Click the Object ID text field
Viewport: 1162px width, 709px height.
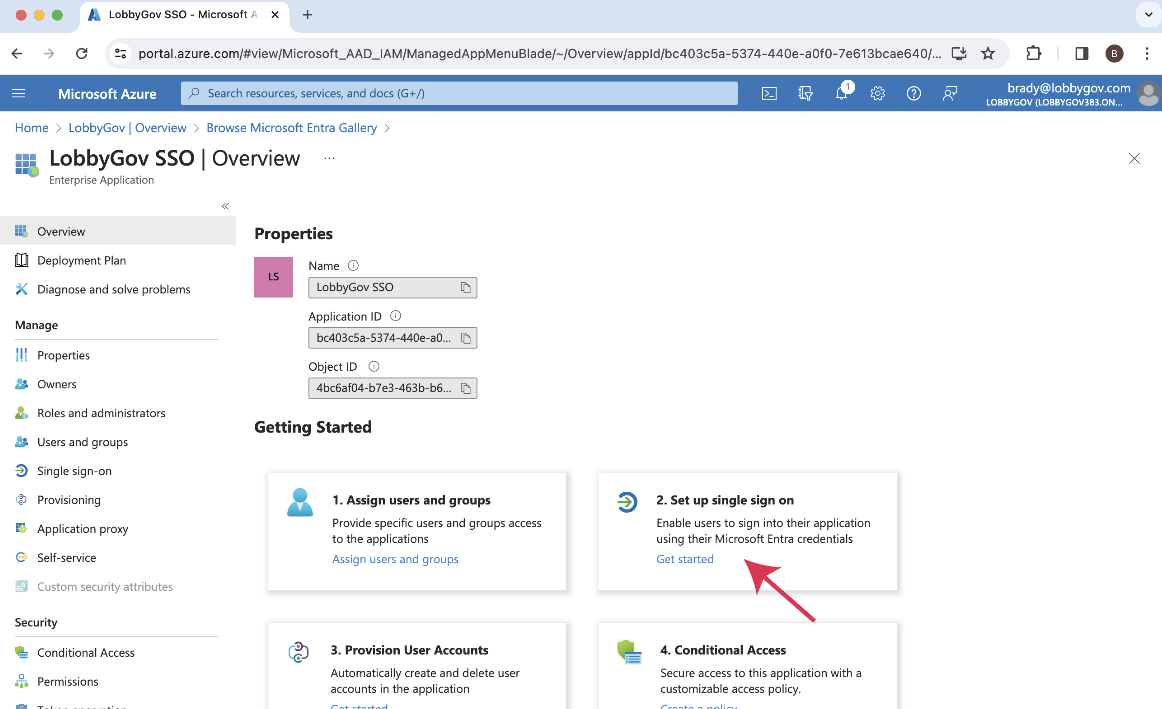pos(392,388)
